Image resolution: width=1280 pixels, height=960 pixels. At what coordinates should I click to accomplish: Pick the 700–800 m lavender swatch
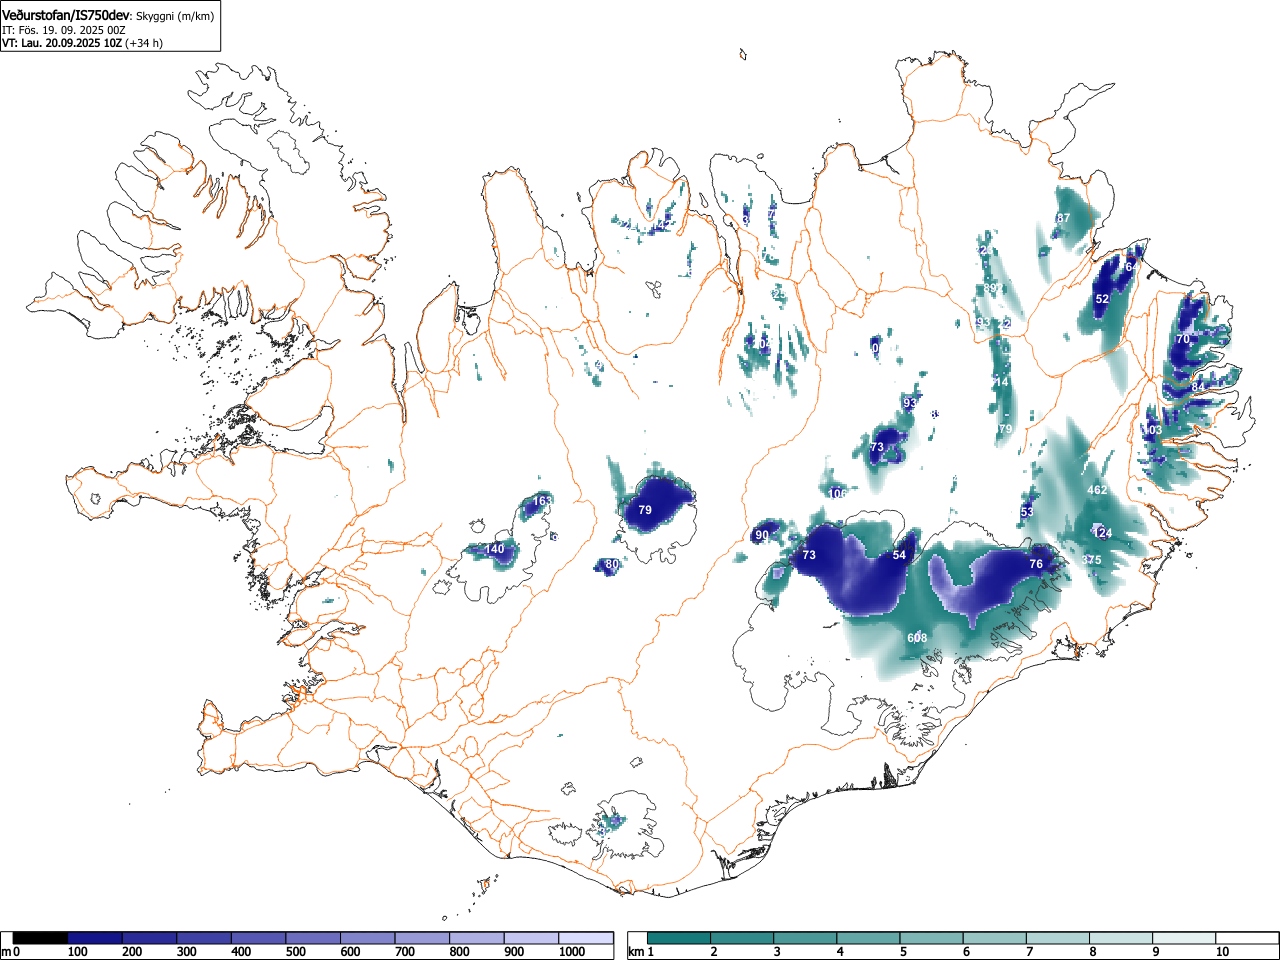(x=422, y=938)
